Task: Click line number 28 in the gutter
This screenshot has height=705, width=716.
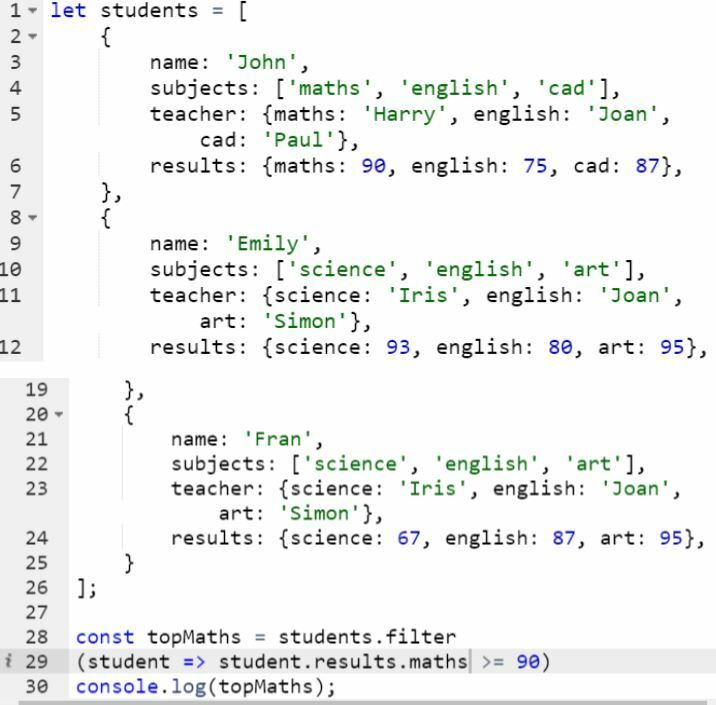Action: [37, 637]
